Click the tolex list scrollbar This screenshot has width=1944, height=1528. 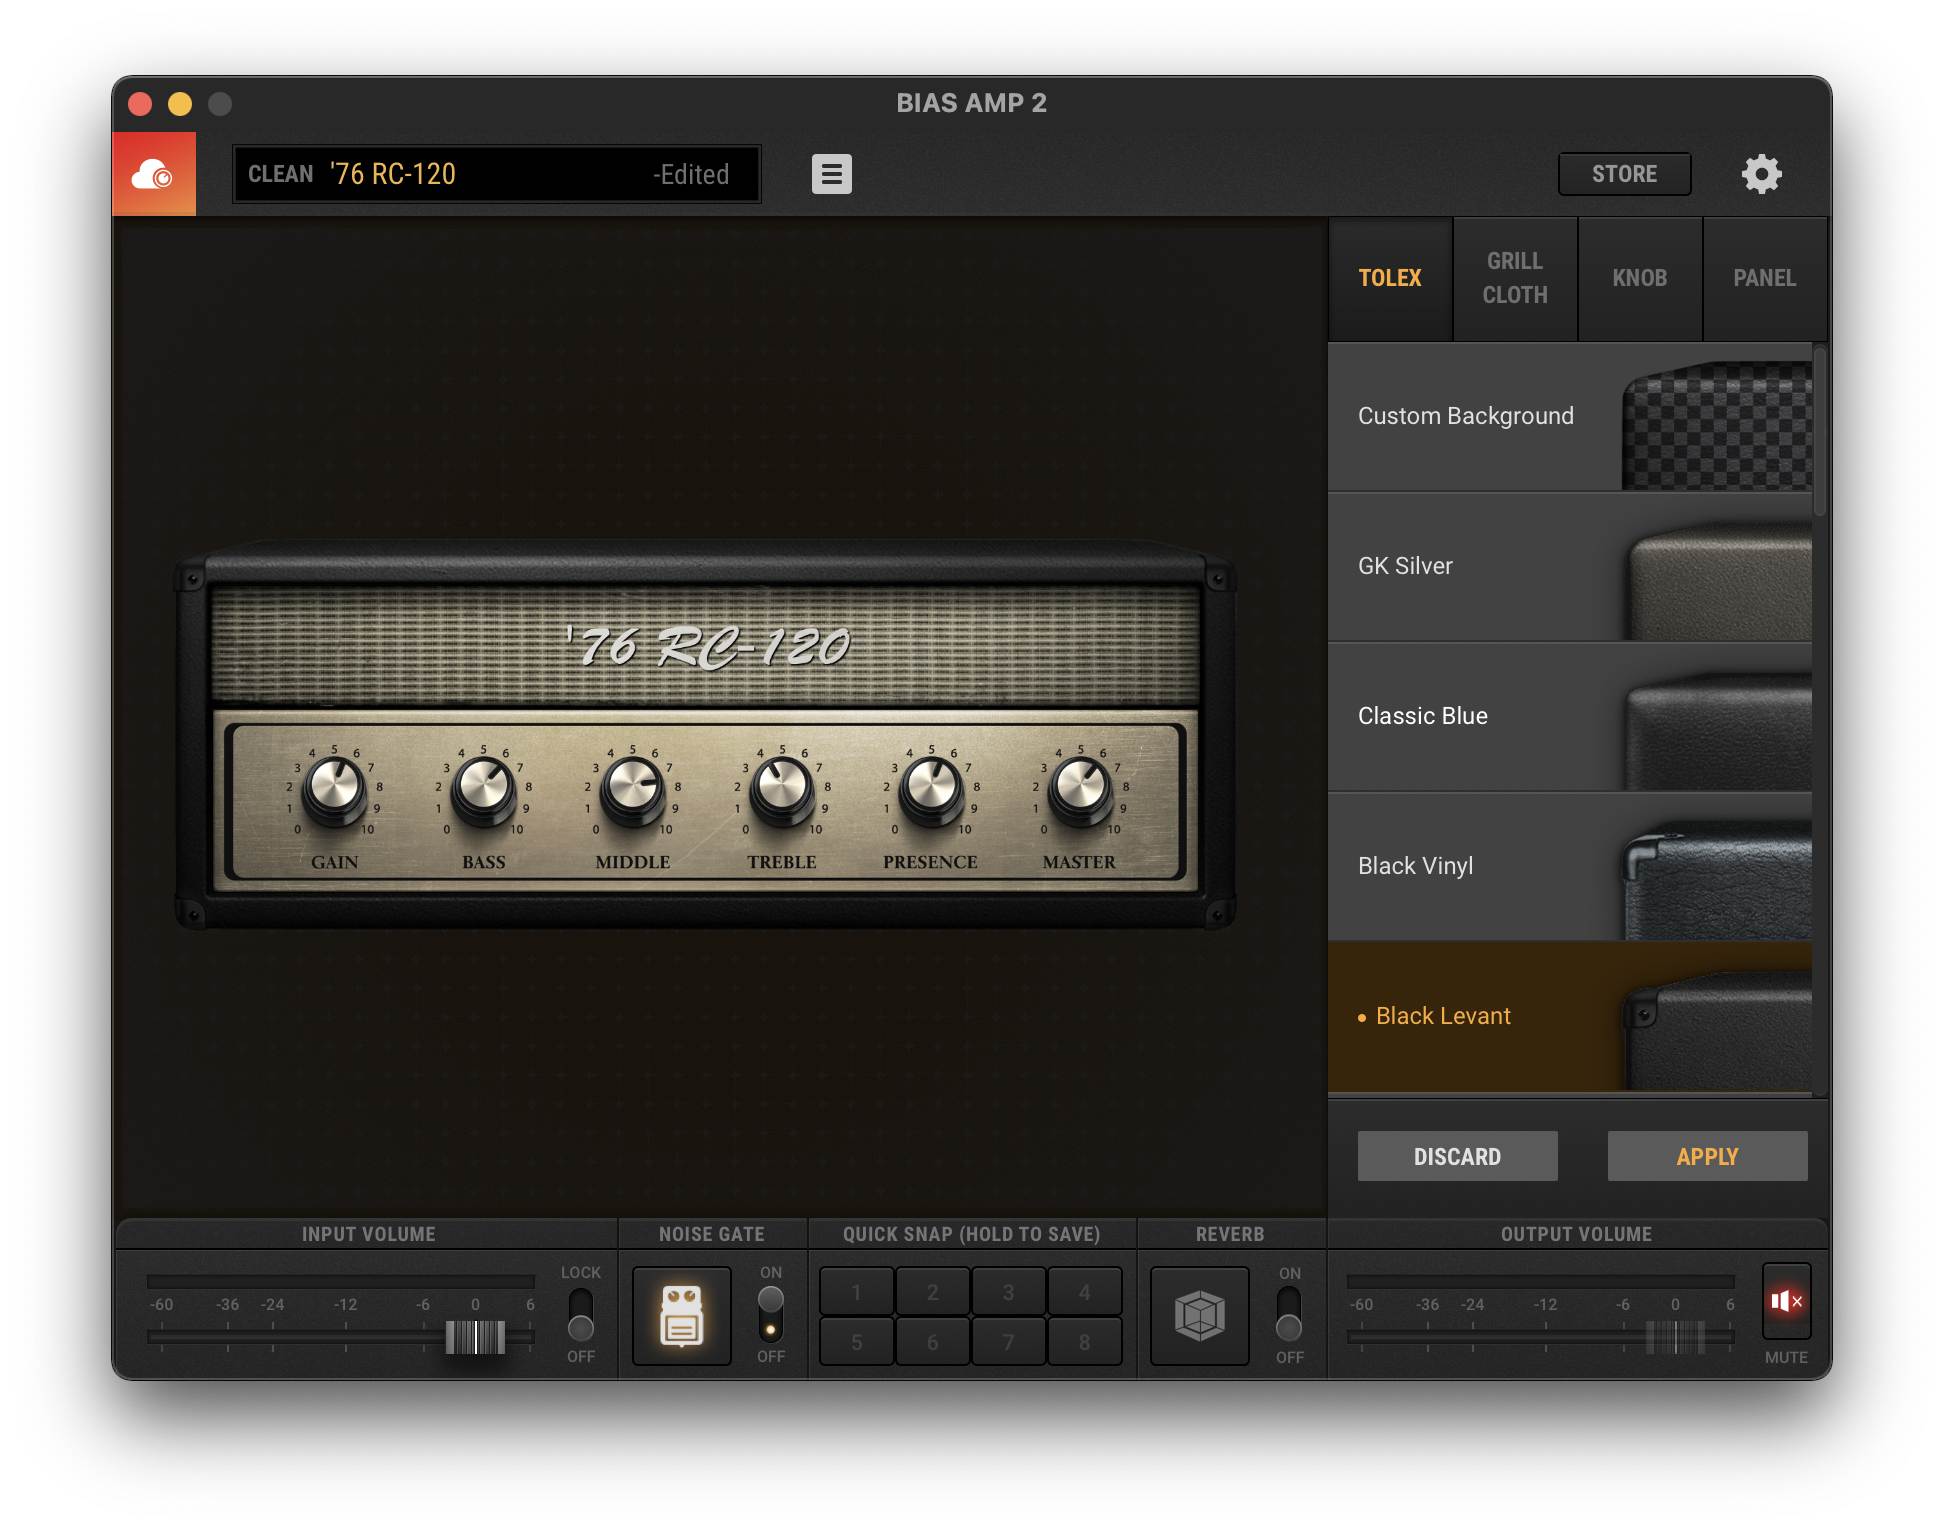1820,431
